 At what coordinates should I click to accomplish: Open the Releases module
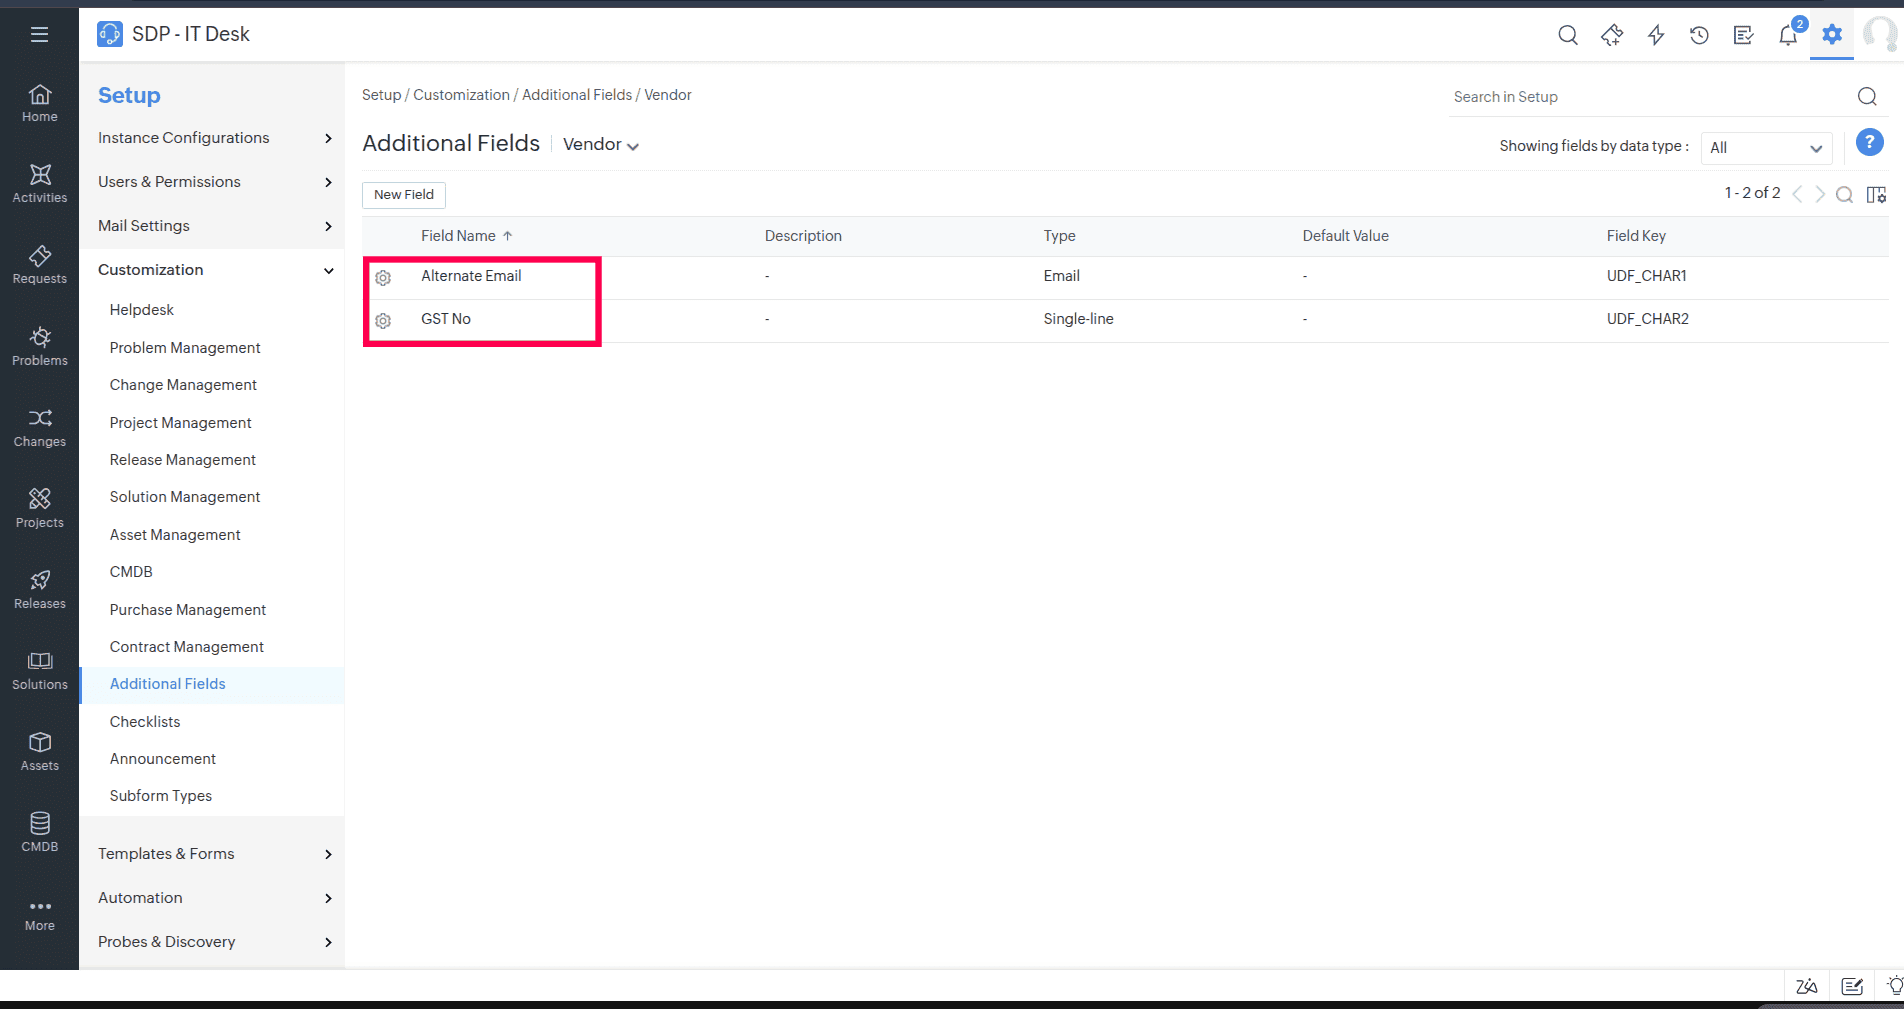(x=40, y=589)
